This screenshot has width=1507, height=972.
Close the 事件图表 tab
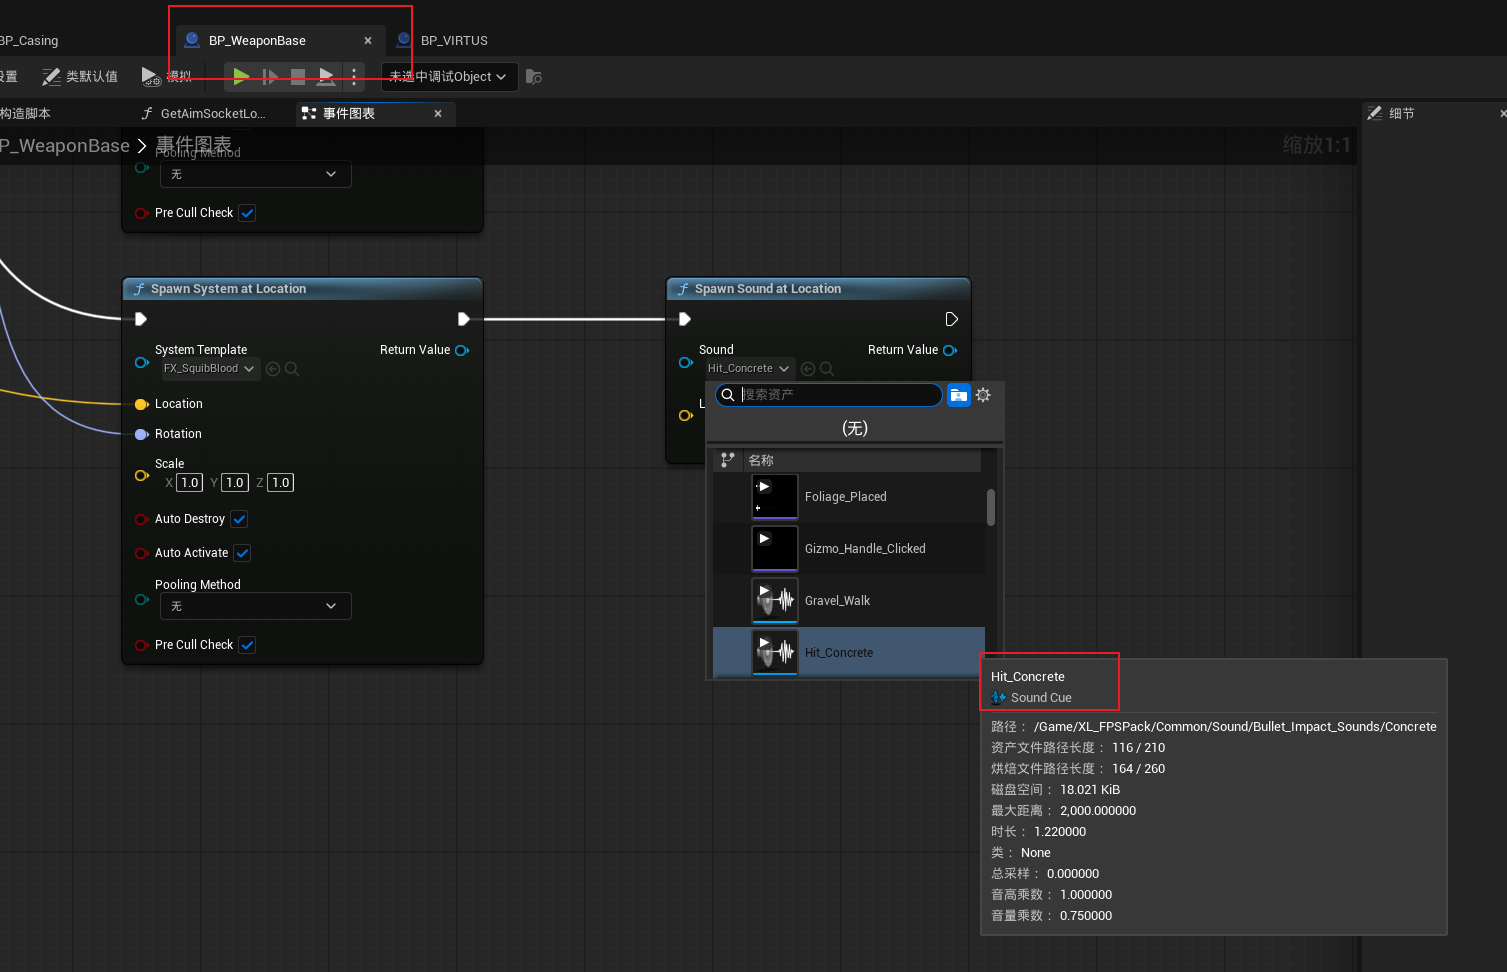pyautogui.click(x=438, y=113)
